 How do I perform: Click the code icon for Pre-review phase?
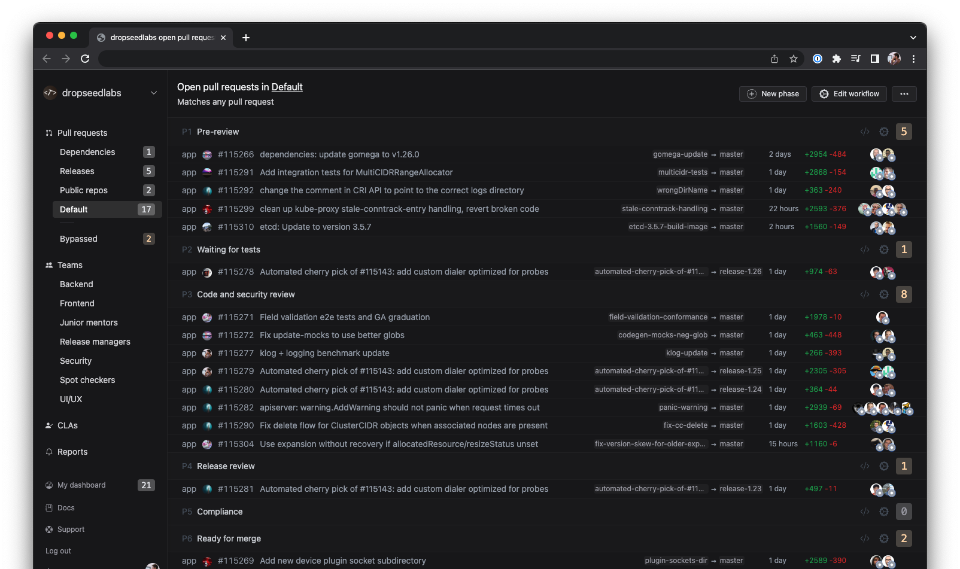pos(864,132)
